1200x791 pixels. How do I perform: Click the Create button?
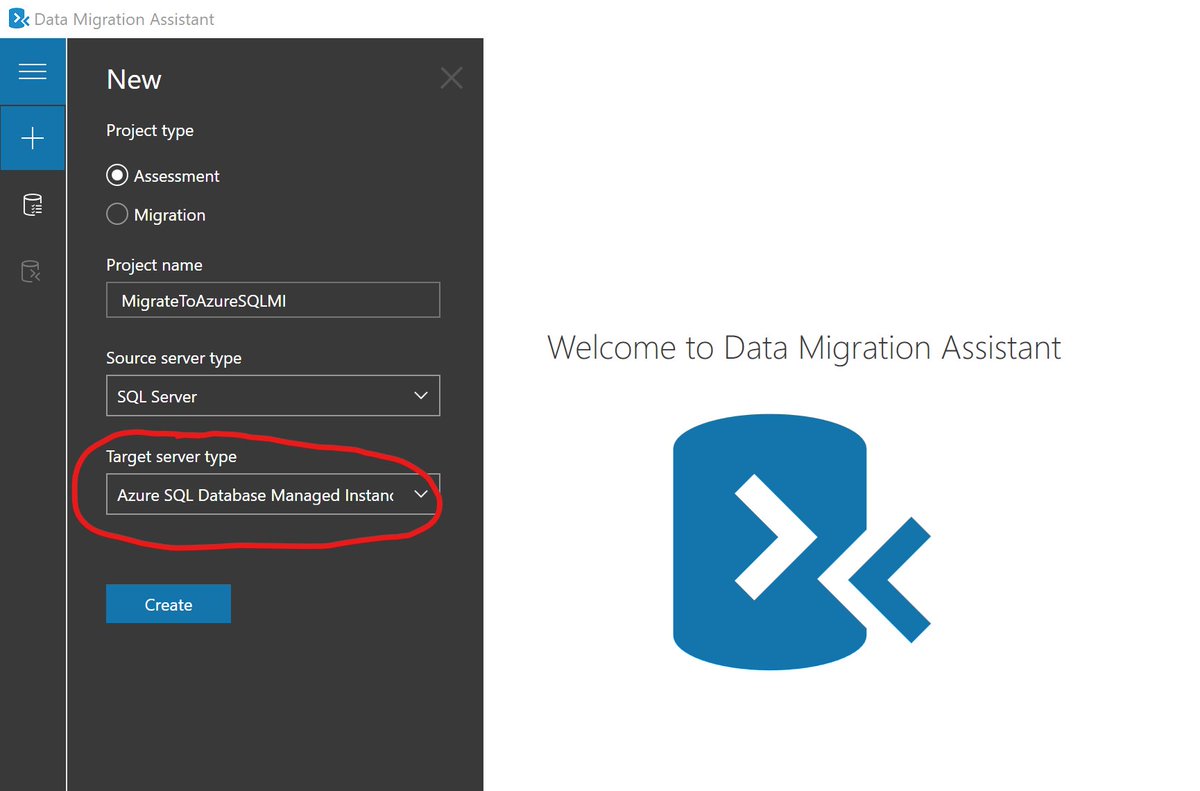point(168,604)
